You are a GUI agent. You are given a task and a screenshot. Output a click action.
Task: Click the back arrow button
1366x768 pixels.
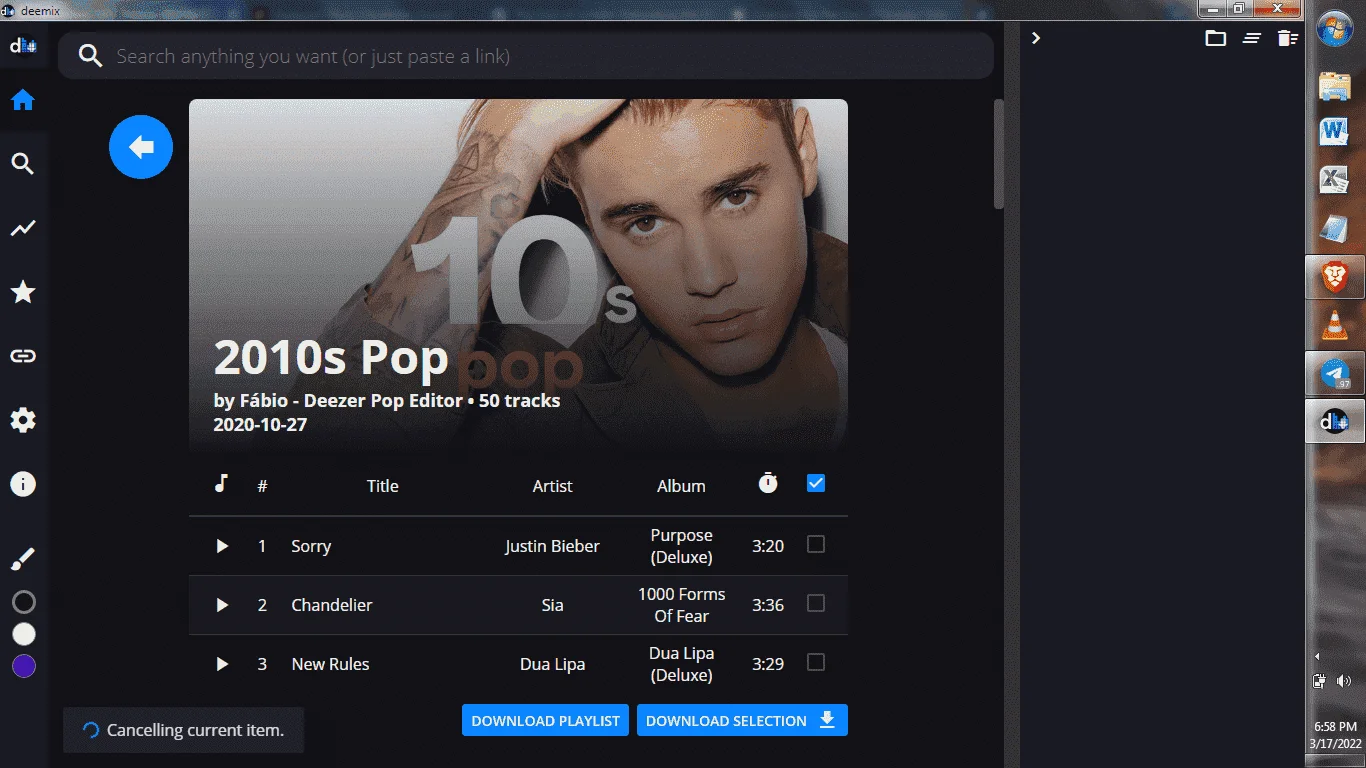point(141,147)
